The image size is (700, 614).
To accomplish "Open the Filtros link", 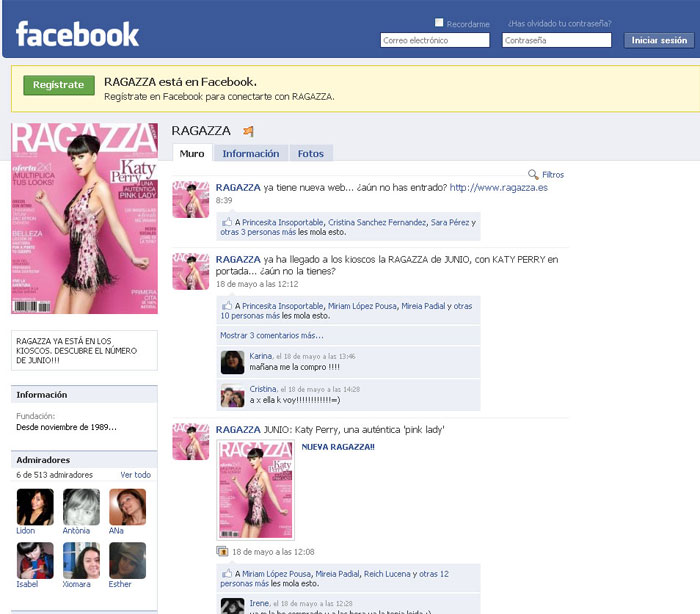I will click(553, 175).
